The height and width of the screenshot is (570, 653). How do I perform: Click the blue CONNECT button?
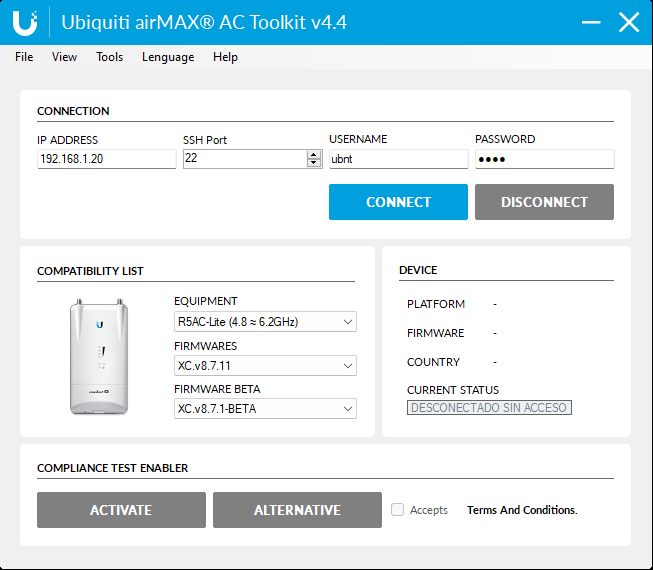click(x=398, y=202)
